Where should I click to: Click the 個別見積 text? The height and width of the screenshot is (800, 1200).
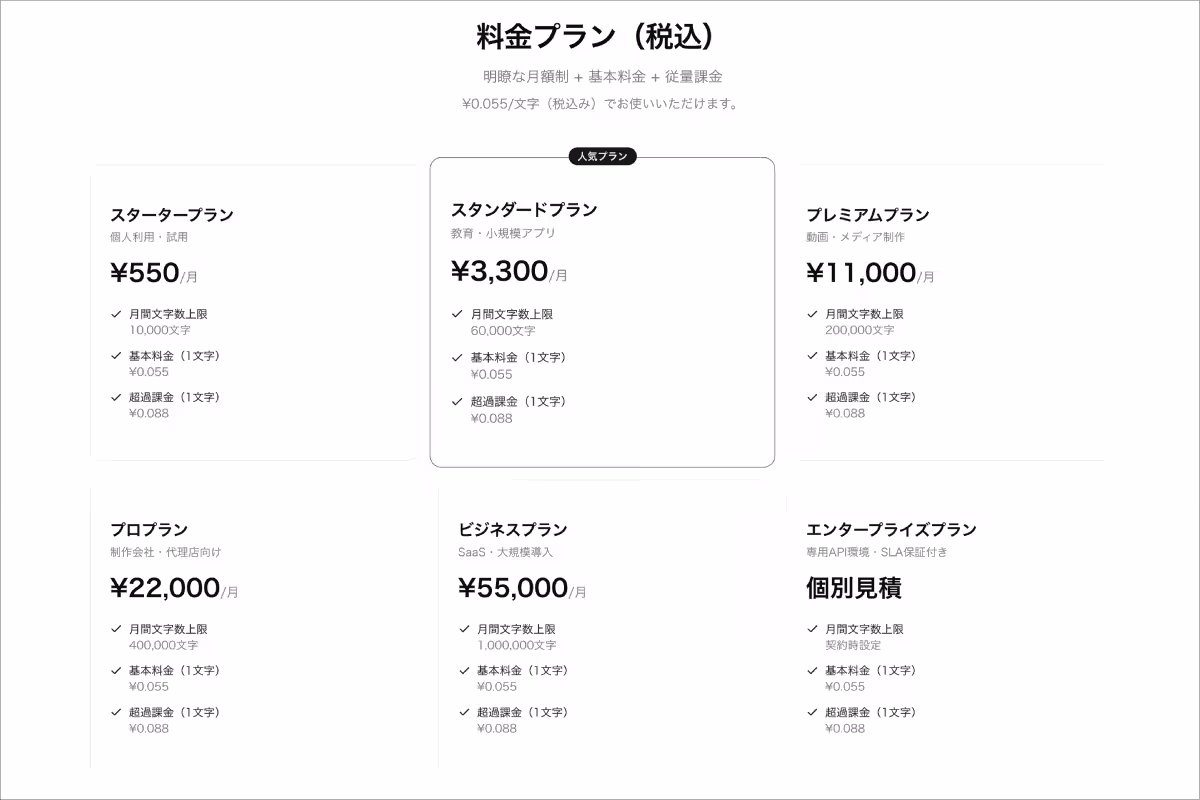[x=854, y=588]
